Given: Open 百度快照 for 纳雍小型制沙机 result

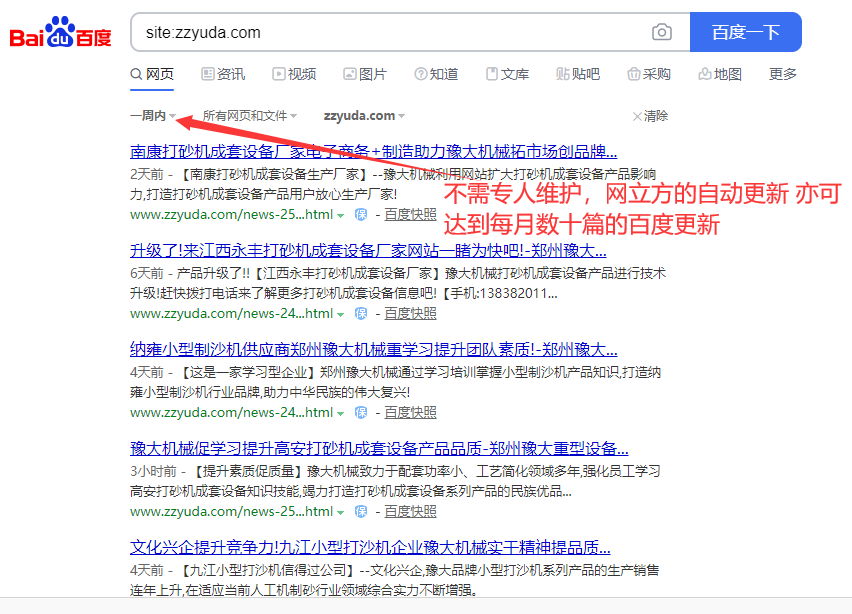Looking at the screenshot, I should [410, 412].
